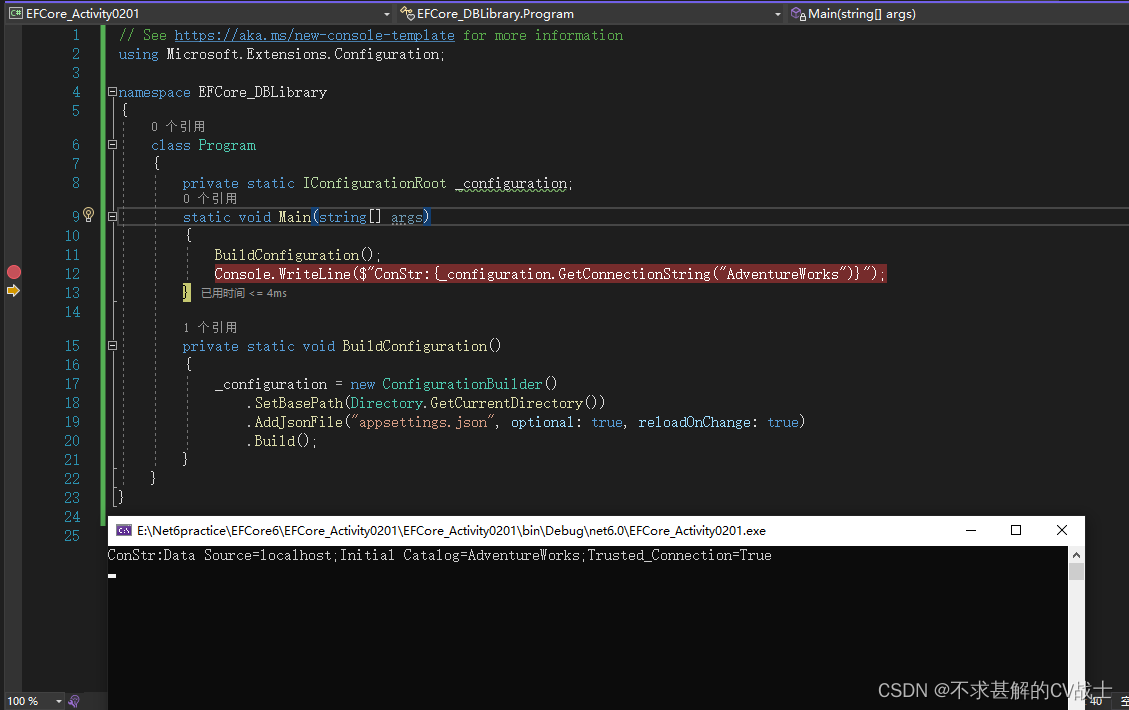This screenshot has width=1129, height=710.
Task: Click the collapsed code indicator on line 13
Action: click(x=186, y=291)
